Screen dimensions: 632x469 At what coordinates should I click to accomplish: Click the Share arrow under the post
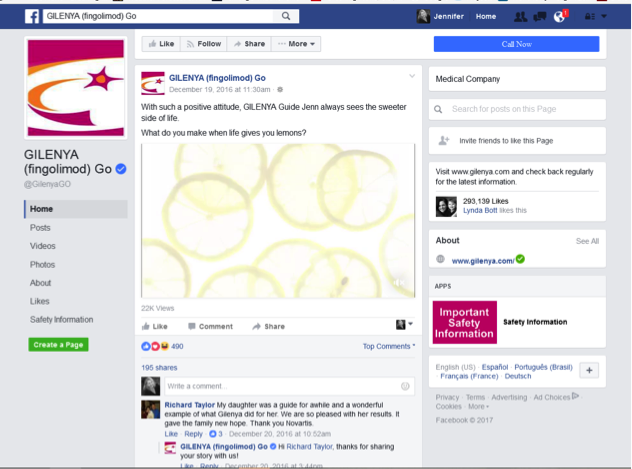[268, 326]
